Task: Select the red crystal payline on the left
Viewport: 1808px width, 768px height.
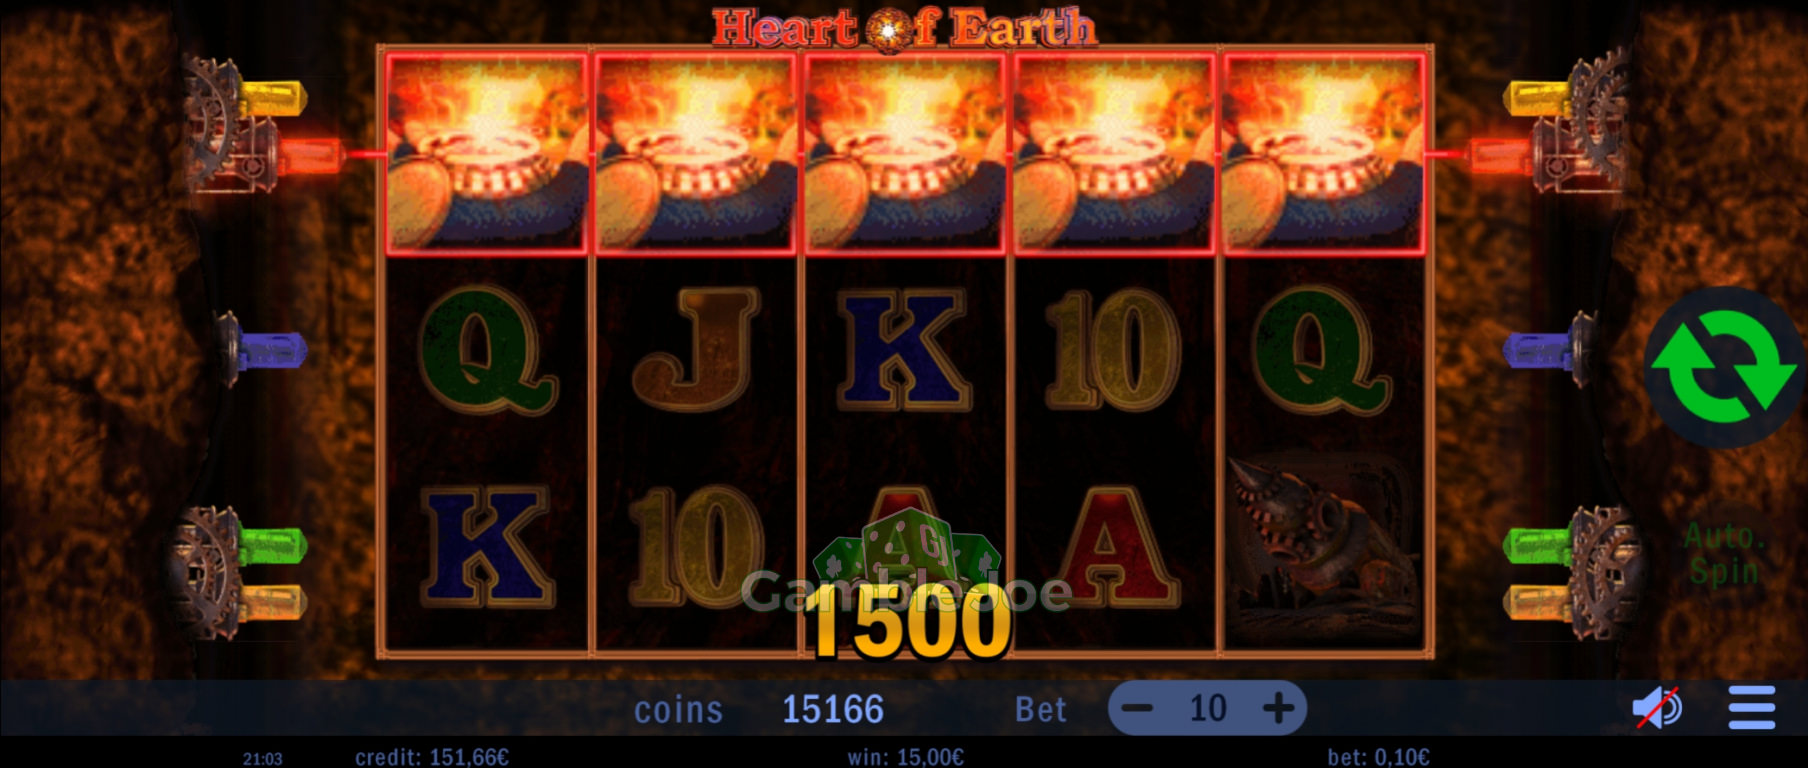Action: tap(309, 155)
